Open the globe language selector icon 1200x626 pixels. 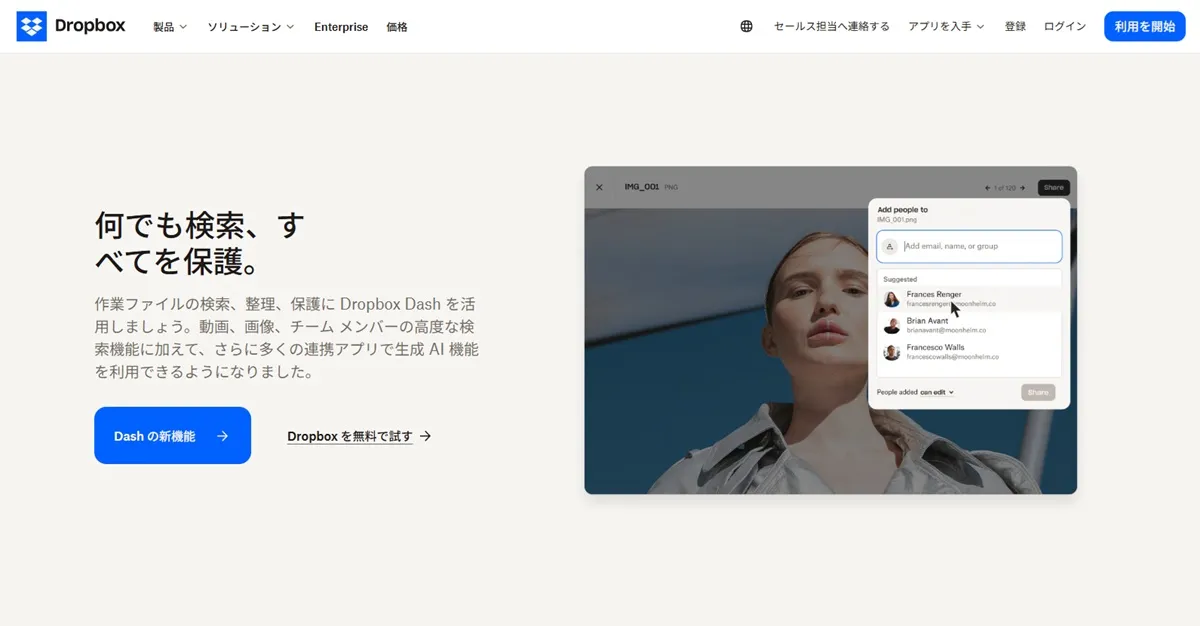(x=746, y=25)
